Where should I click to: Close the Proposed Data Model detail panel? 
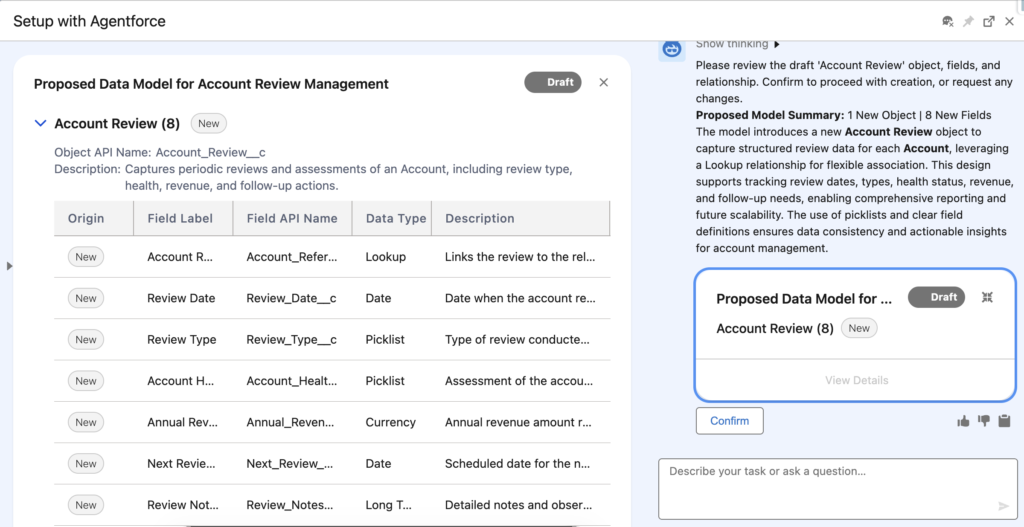coord(603,82)
